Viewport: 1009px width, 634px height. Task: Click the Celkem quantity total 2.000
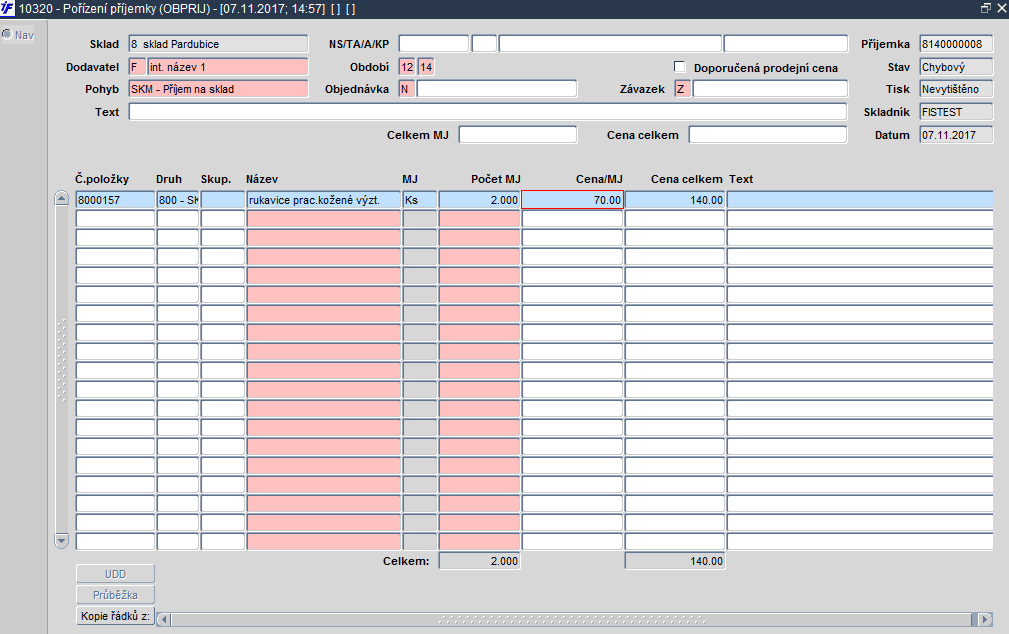click(479, 561)
